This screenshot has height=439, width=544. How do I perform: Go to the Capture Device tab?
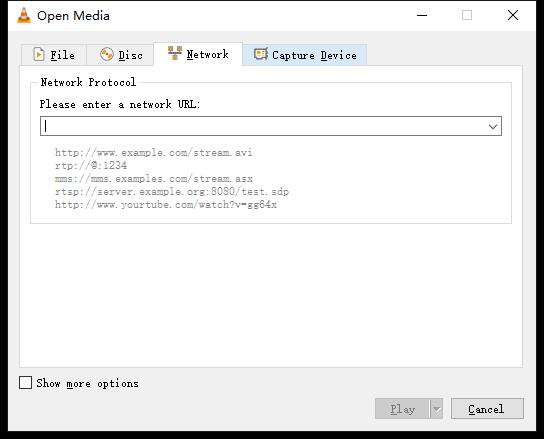coord(305,55)
